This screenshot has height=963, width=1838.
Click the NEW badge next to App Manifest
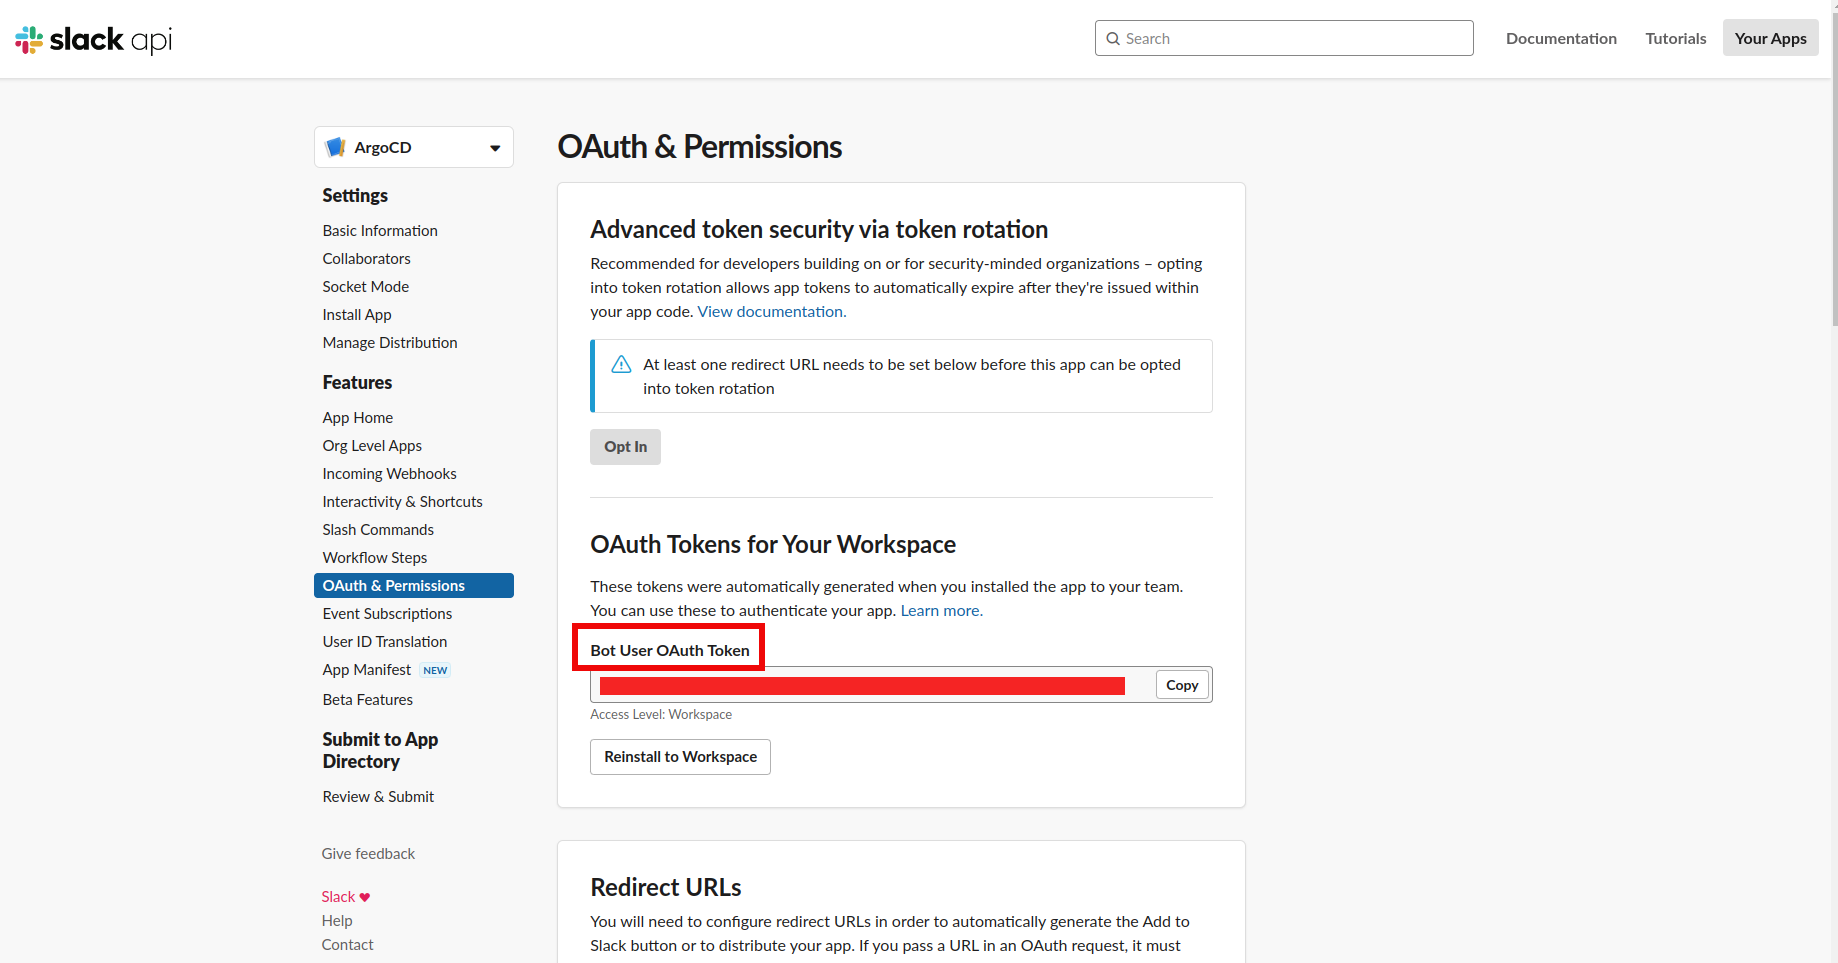tap(435, 670)
